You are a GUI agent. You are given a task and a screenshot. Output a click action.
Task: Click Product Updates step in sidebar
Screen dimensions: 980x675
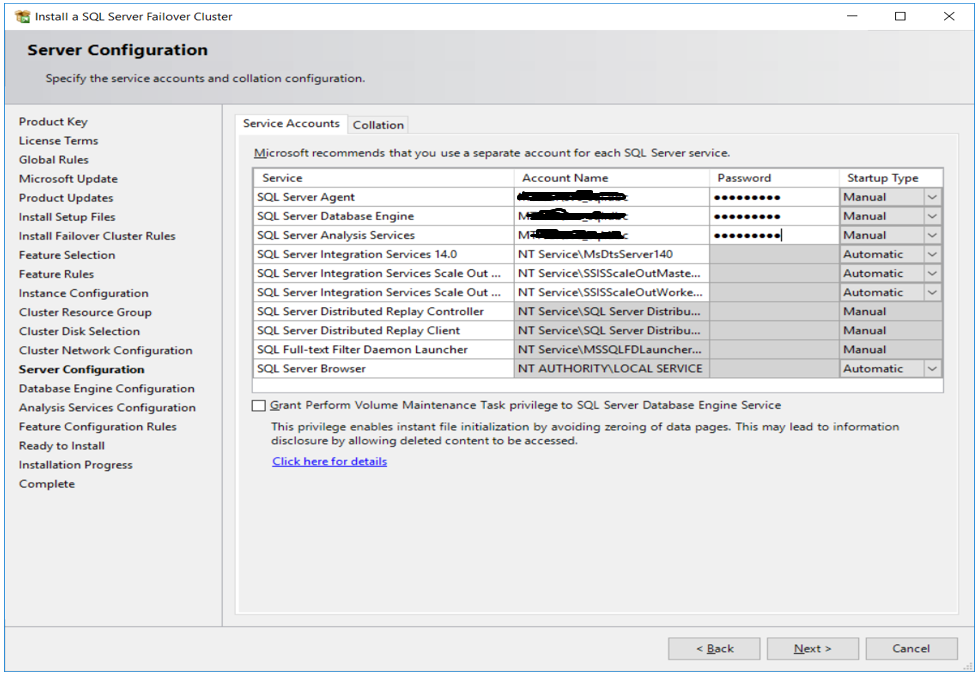pos(66,198)
